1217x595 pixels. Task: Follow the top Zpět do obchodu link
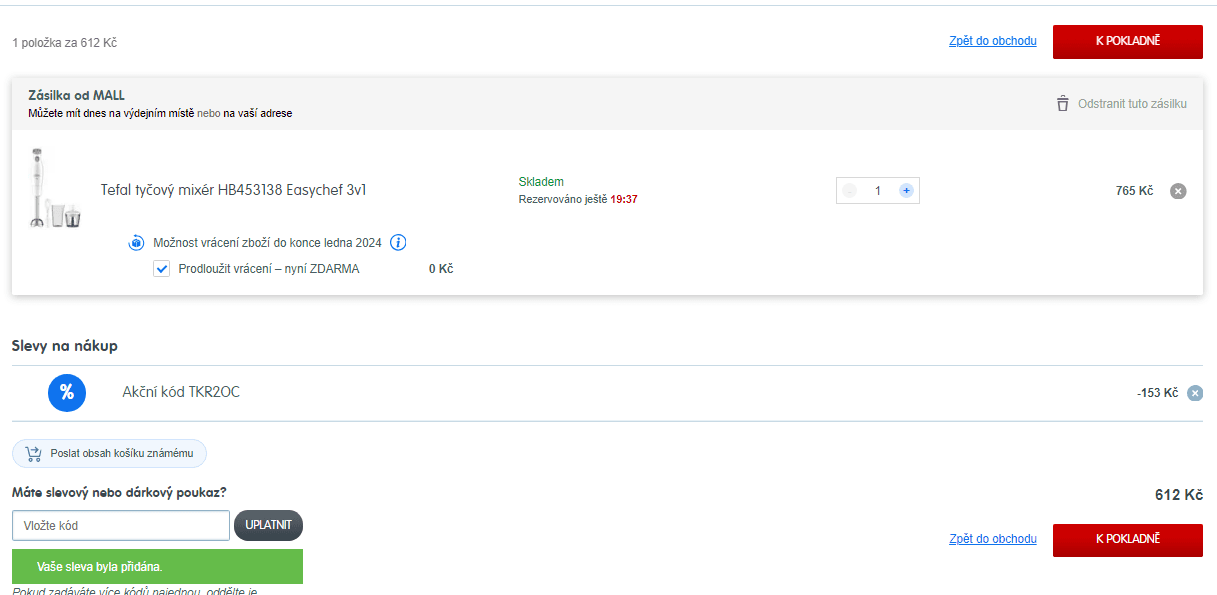pyautogui.click(x=993, y=41)
